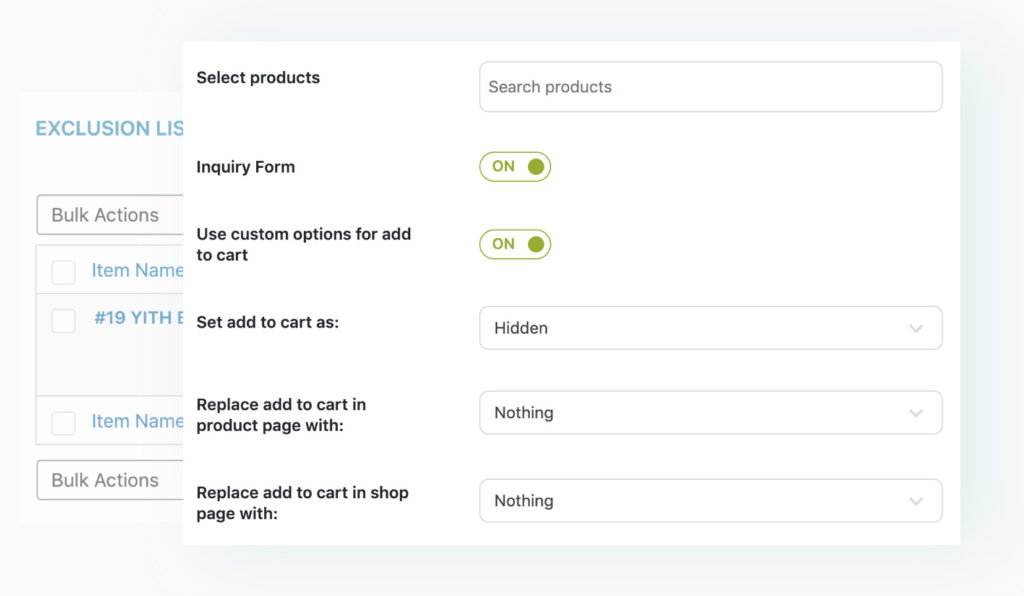The height and width of the screenshot is (596, 1024).
Task: Click the chevron on shop page replacement dropdown
Action: 915,500
